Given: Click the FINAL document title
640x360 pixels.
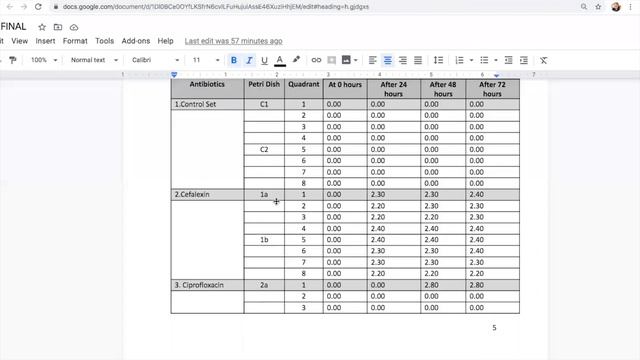Looking at the screenshot, I should click(x=13, y=27).
